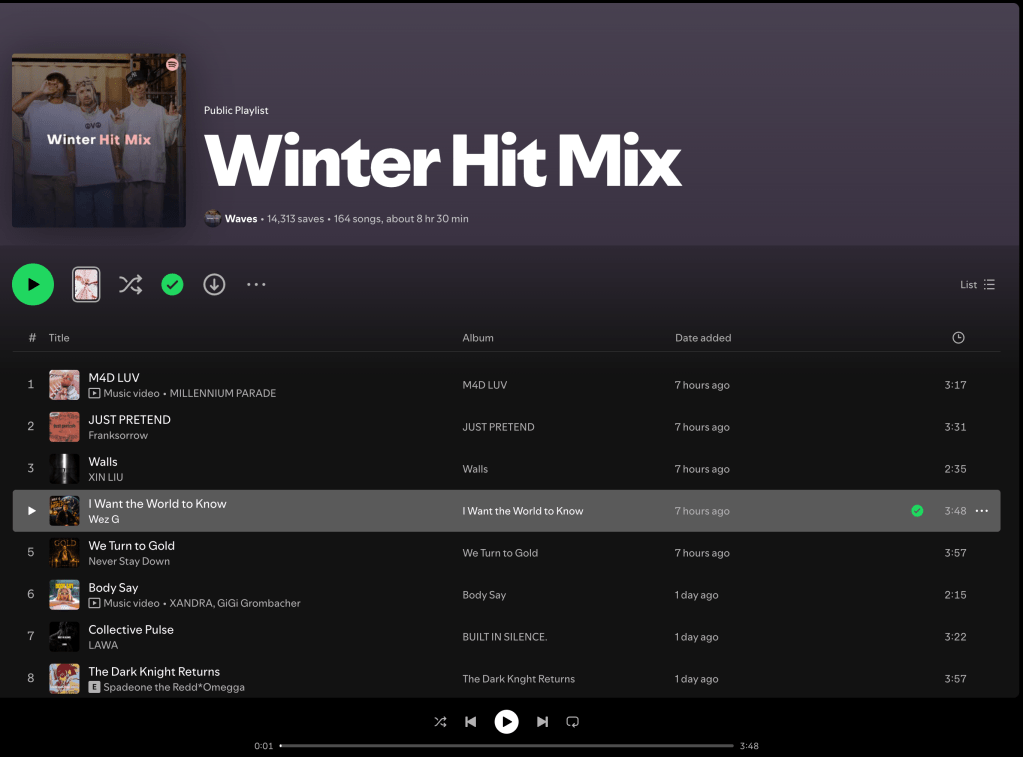Viewport: 1023px width, 757px height.
Task: Open artist XIN LIU
Action: pyautogui.click(x=106, y=477)
